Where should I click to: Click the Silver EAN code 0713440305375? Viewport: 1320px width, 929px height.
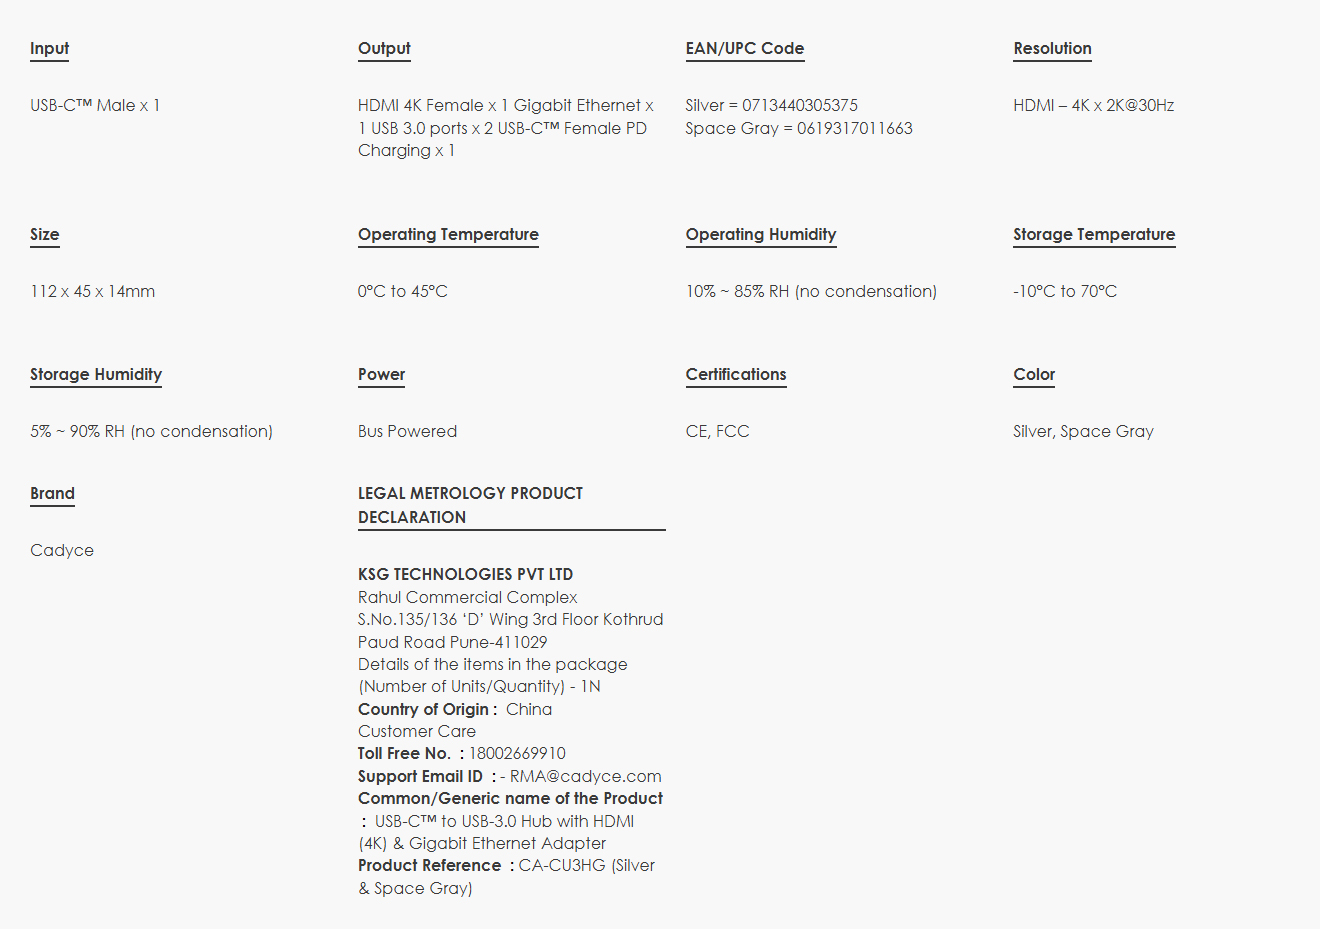click(x=799, y=105)
